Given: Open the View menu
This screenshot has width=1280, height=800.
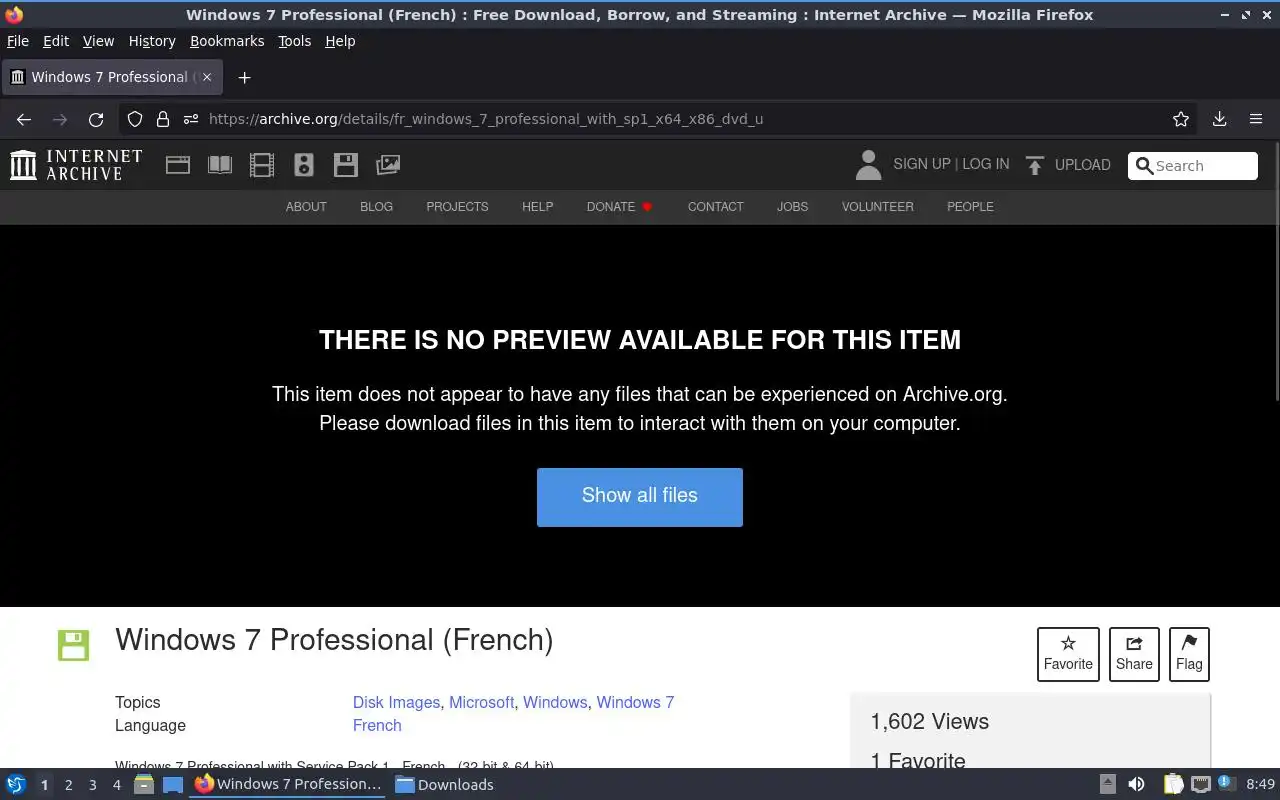Looking at the screenshot, I should (x=98, y=41).
